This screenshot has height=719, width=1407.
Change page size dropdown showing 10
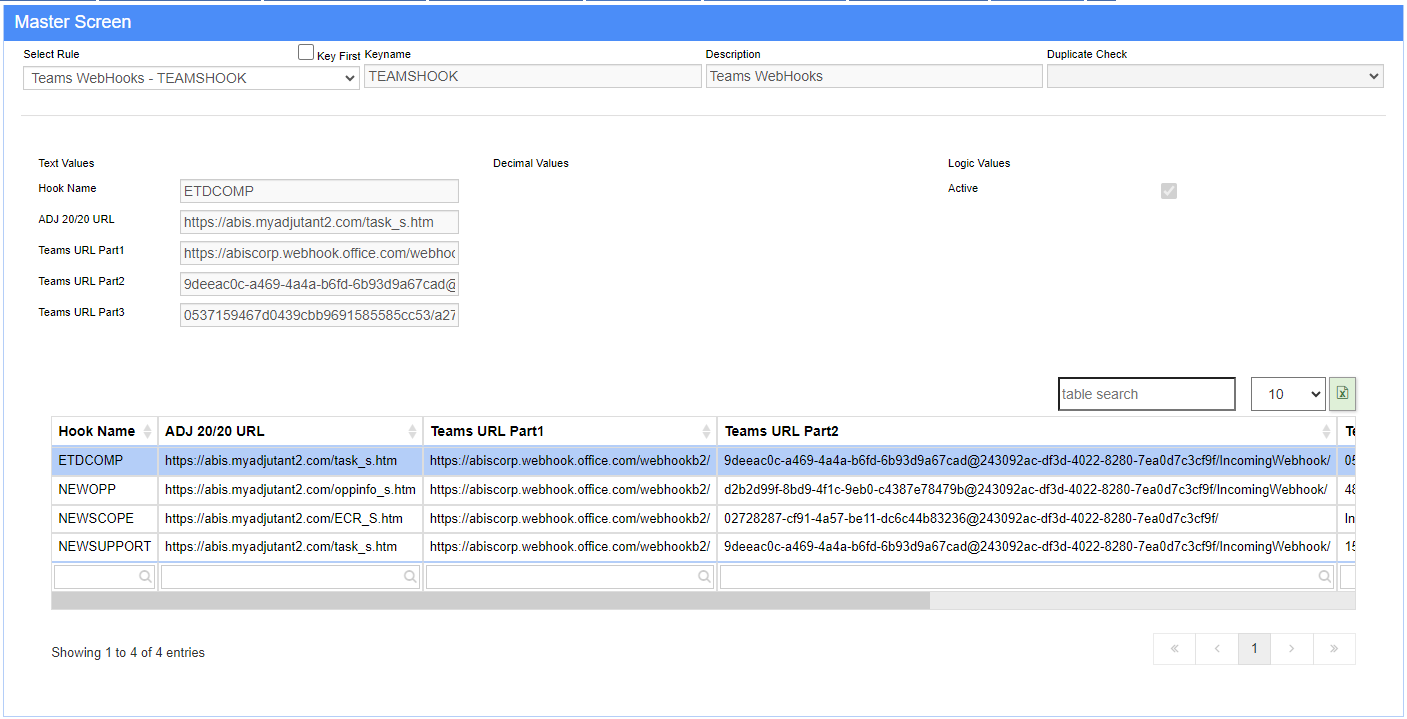(x=1288, y=394)
